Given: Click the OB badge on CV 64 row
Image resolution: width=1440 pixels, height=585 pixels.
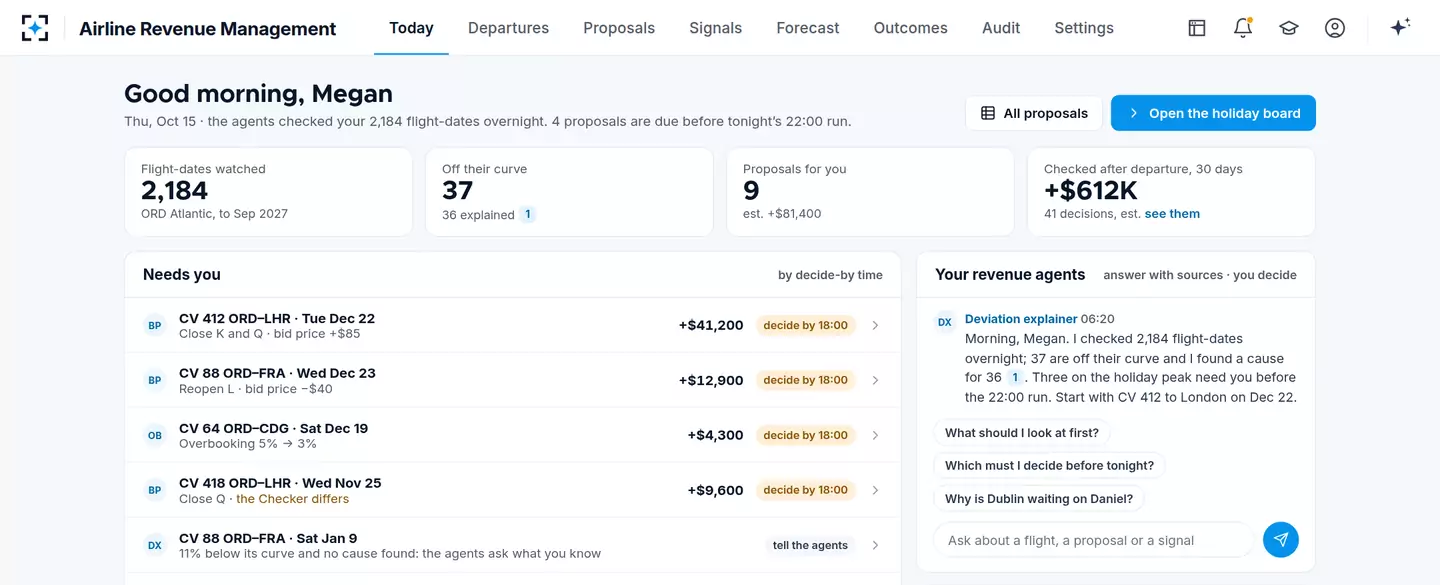Looking at the screenshot, I should [155, 435].
